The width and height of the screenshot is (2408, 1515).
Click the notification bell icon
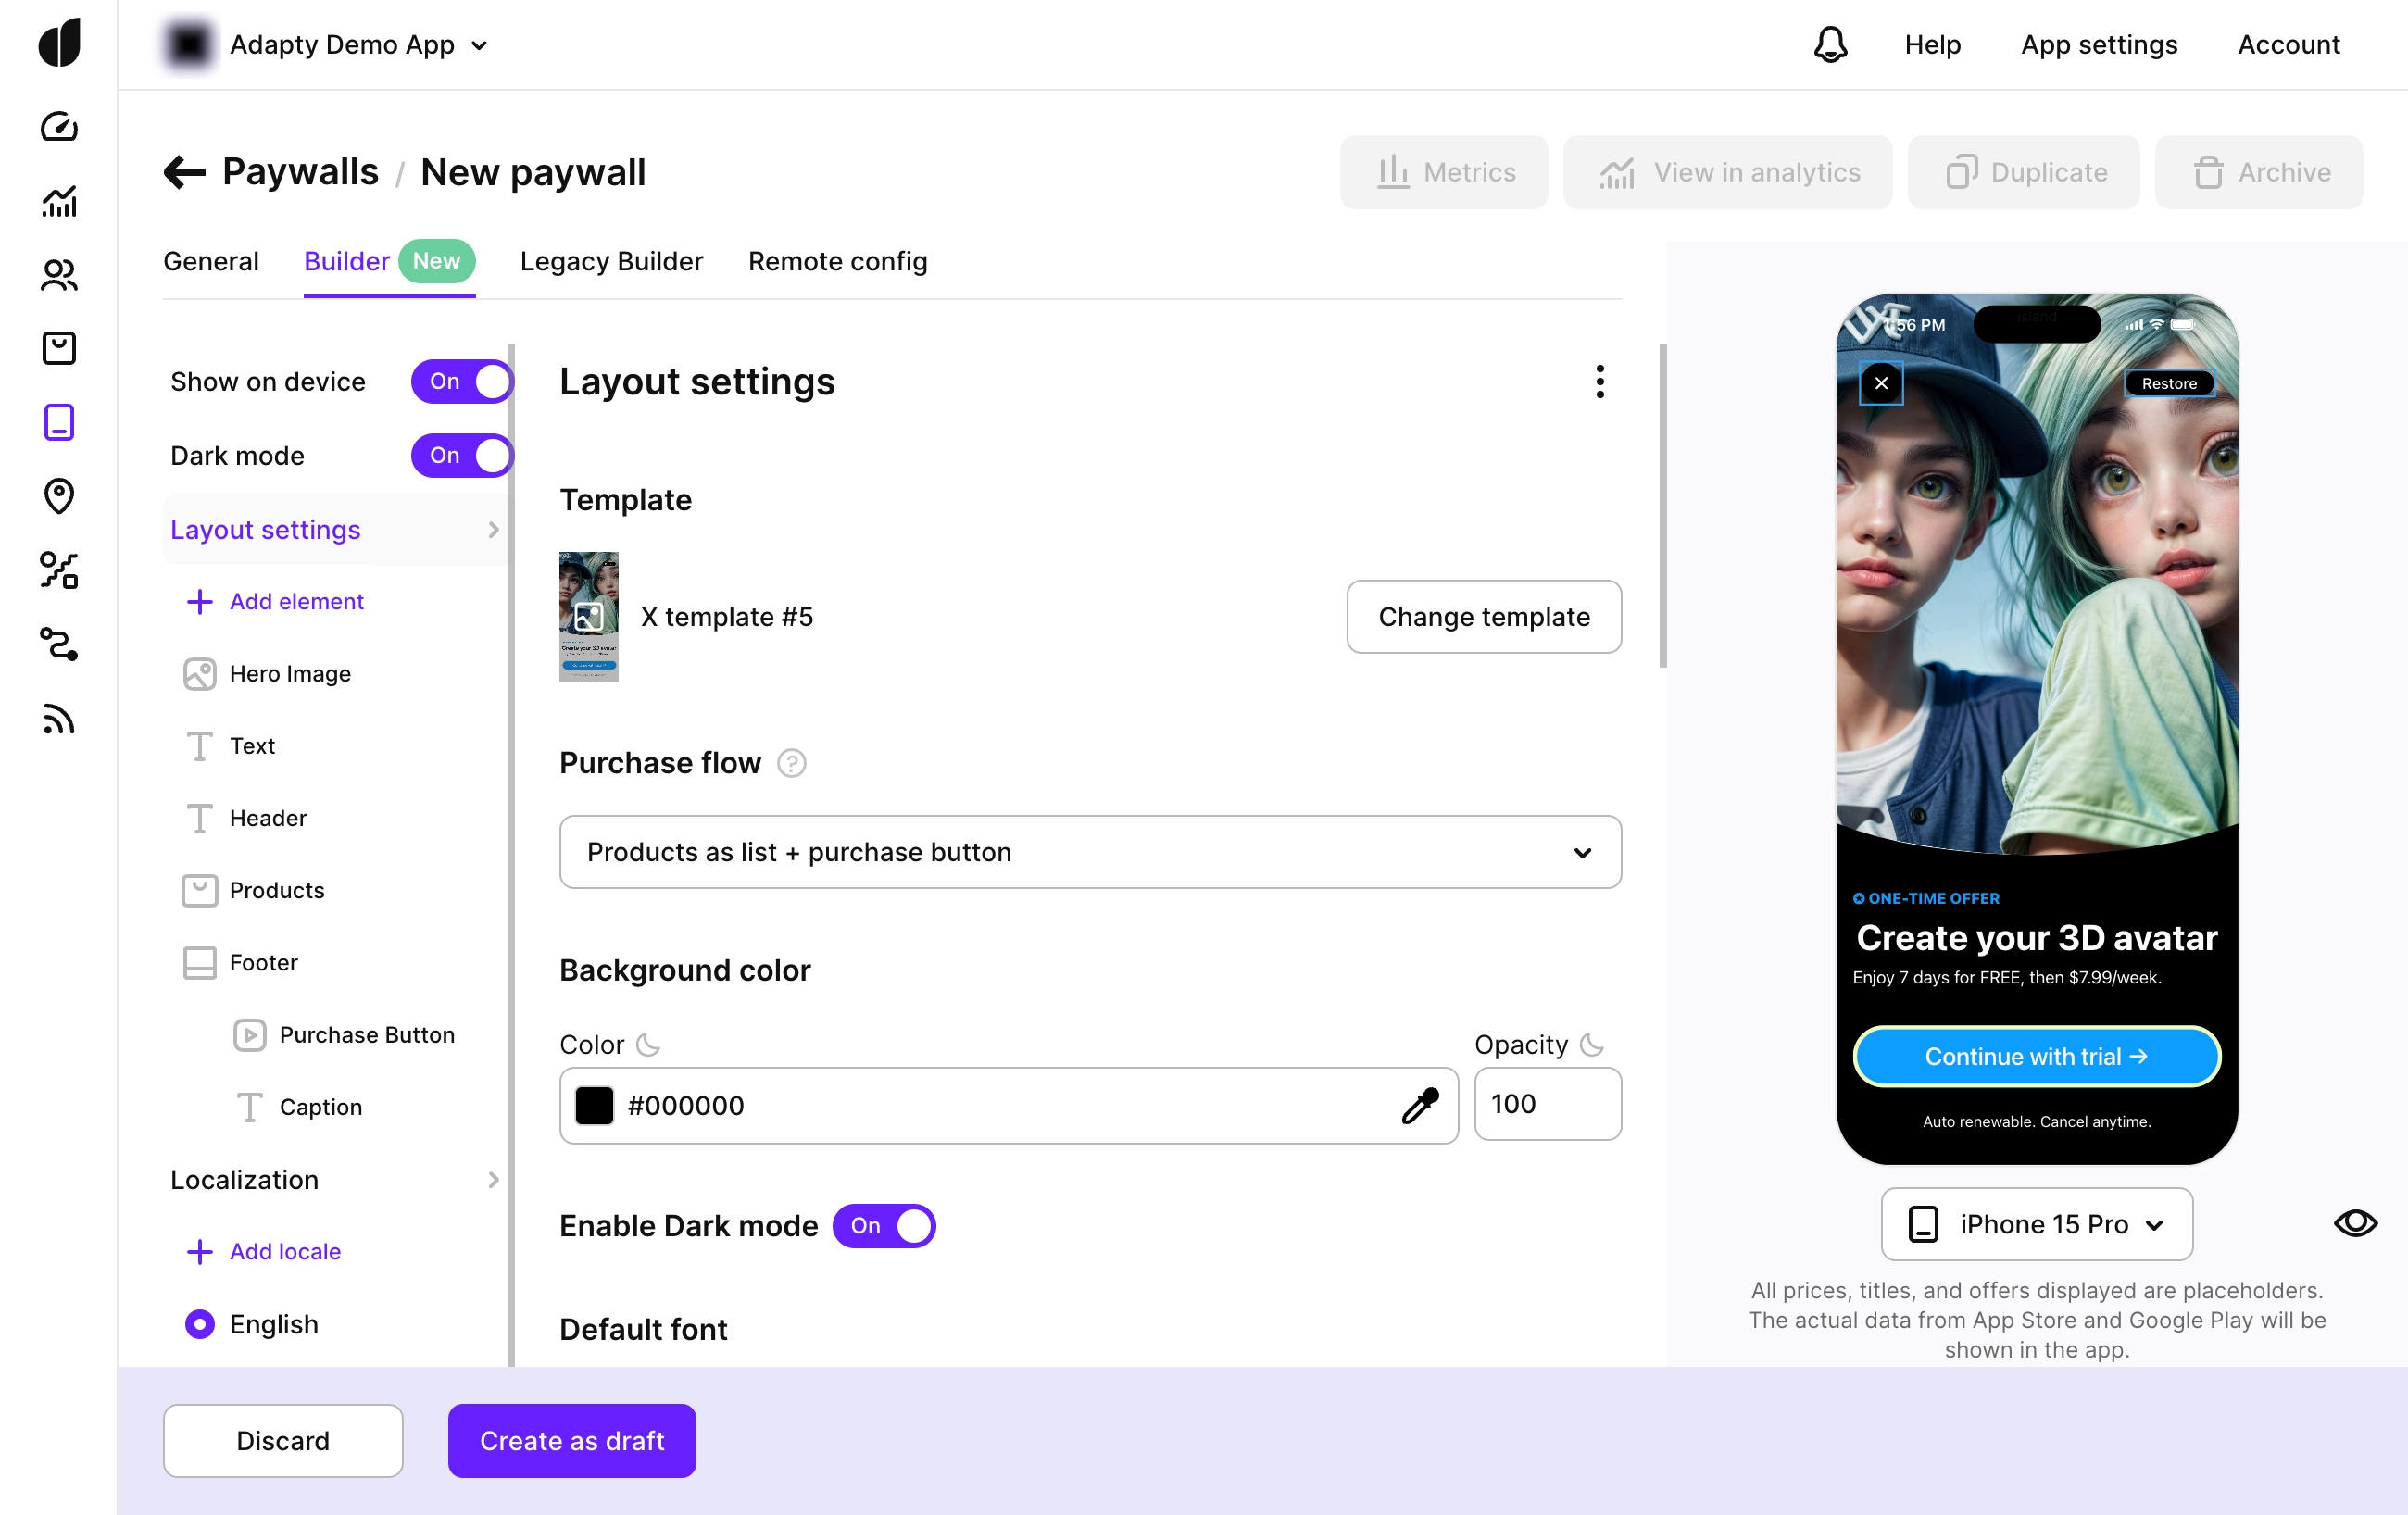(1829, 45)
